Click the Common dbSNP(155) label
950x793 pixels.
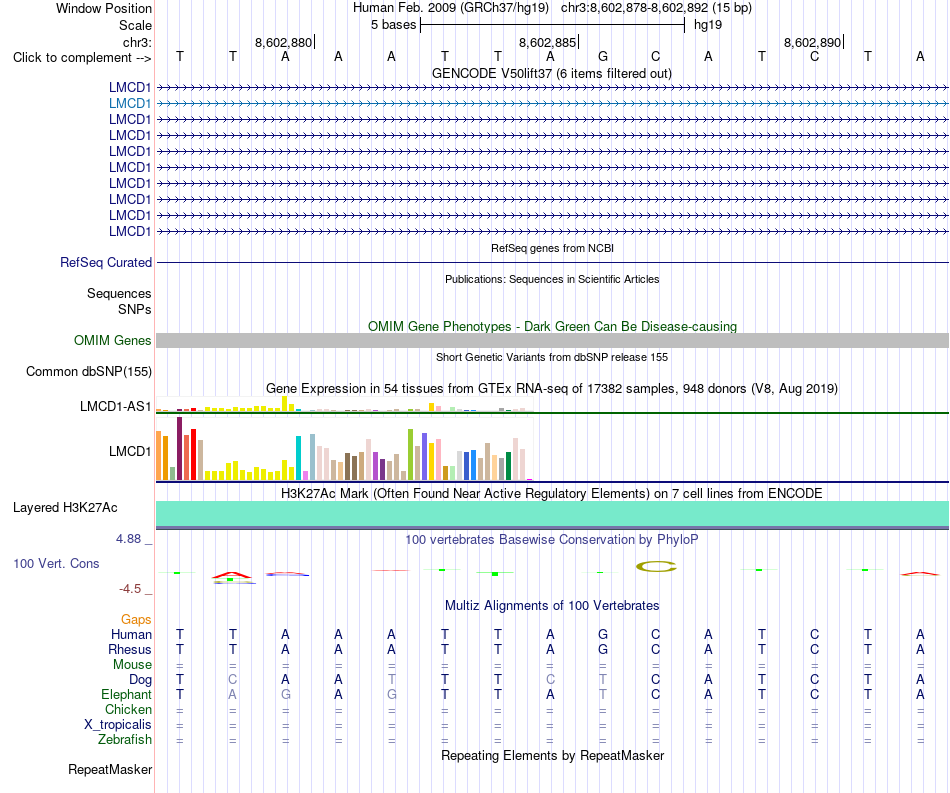pyautogui.click(x=88, y=371)
